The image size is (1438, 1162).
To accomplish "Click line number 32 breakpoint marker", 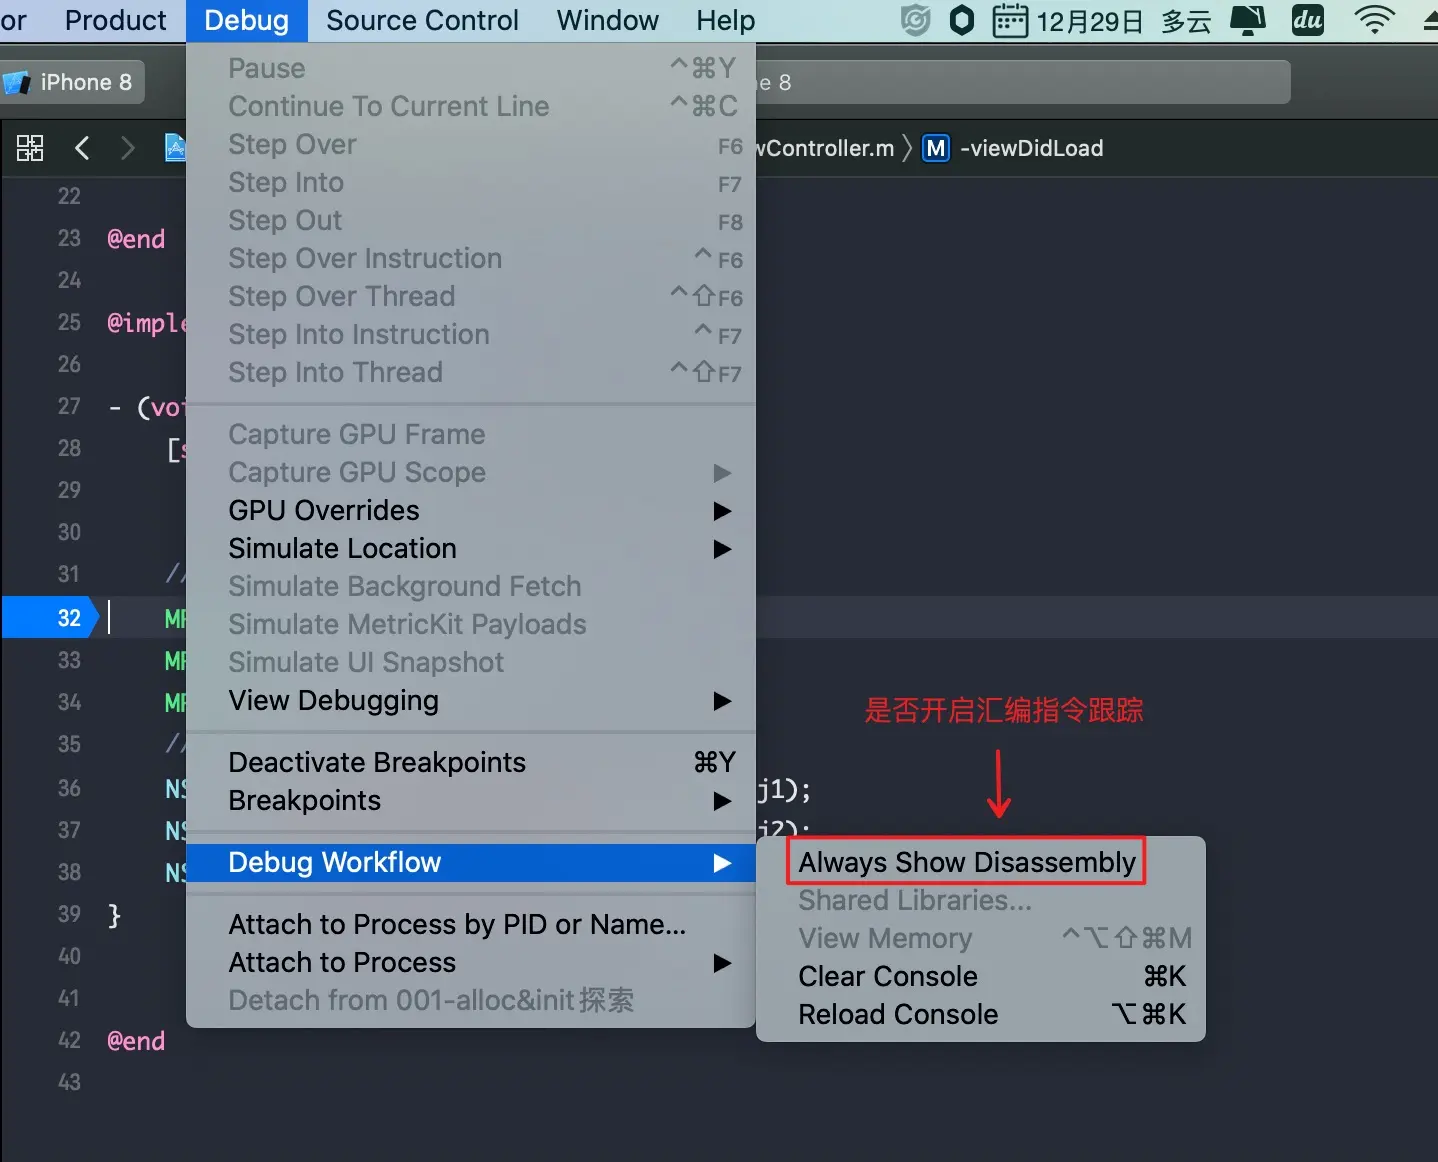I will tap(50, 617).
